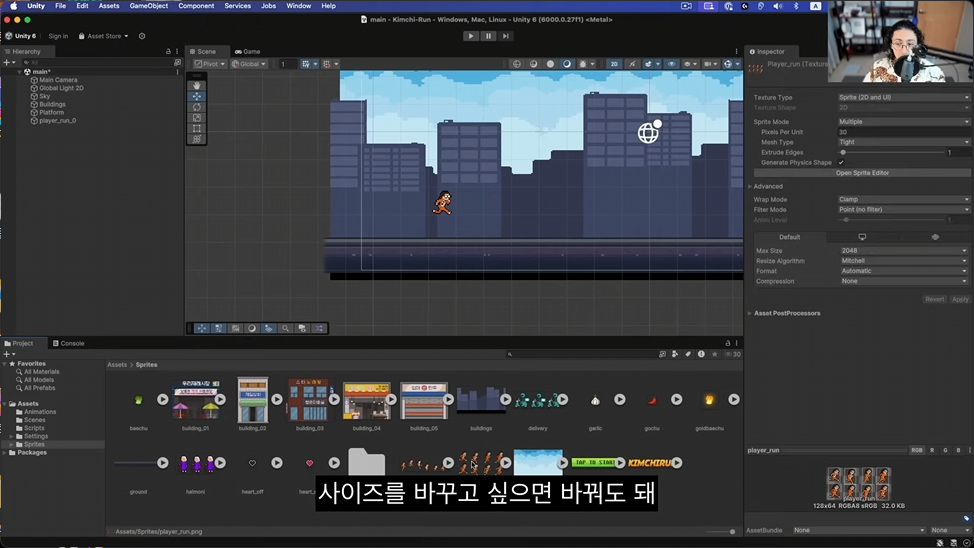The width and height of the screenshot is (974, 548).
Task: Expand the Settings folder in Project
Action: [x=11, y=436]
